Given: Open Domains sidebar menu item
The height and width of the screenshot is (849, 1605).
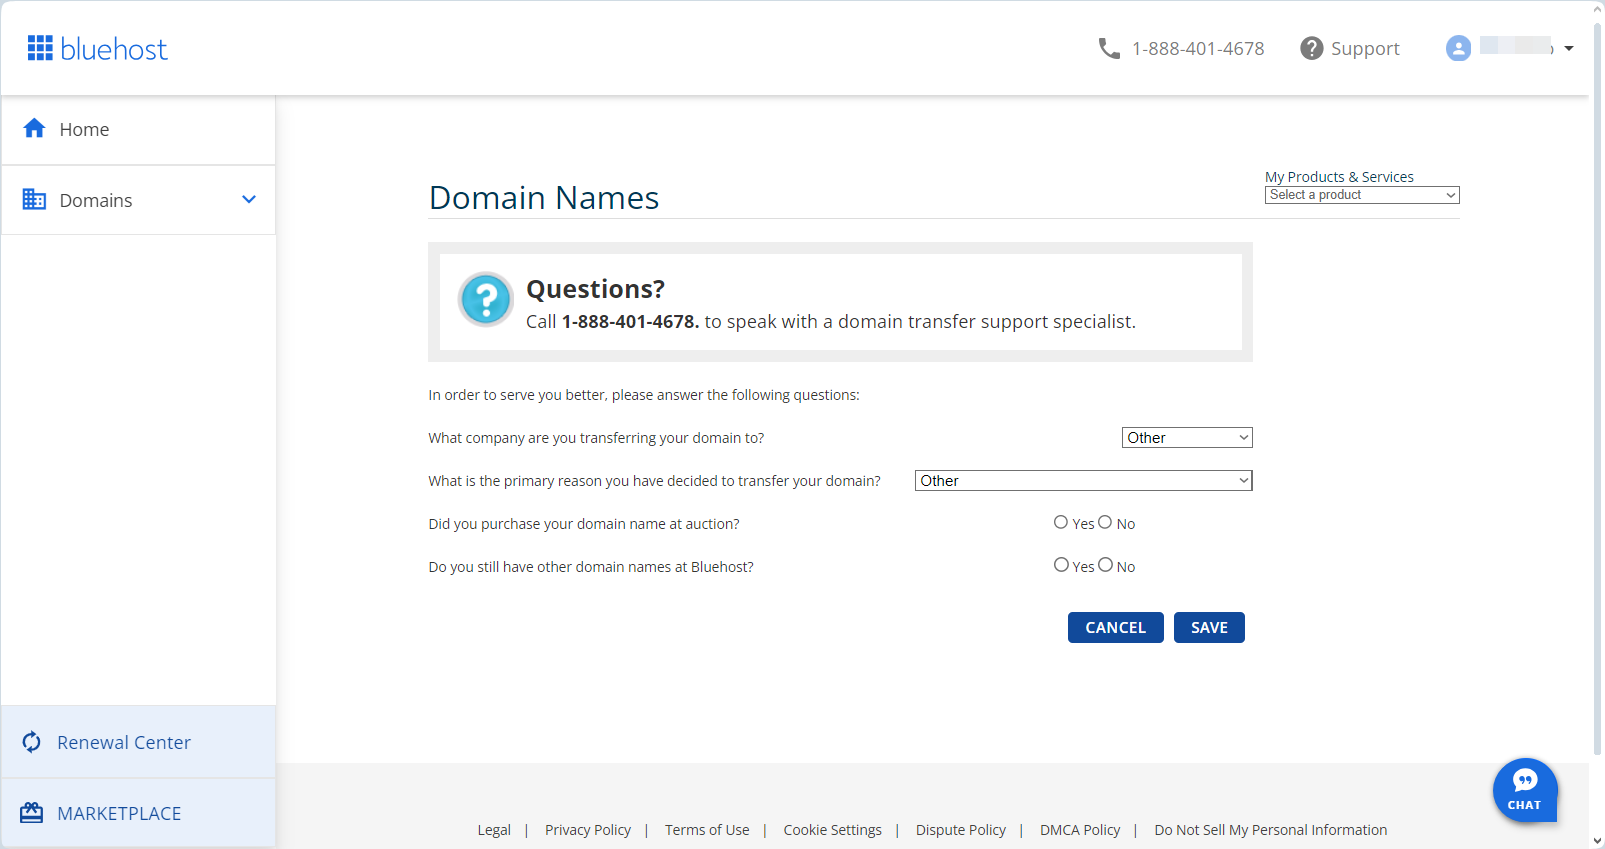Looking at the screenshot, I should coord(138,200).
